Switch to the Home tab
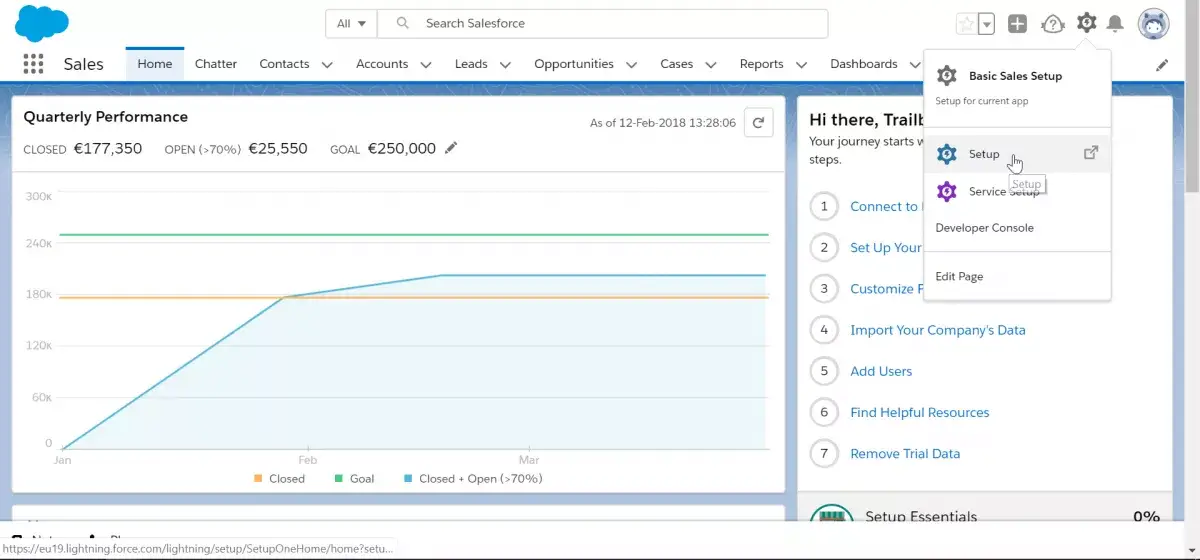This screenshot has width=1200, height=560. [x=155, y=64]
